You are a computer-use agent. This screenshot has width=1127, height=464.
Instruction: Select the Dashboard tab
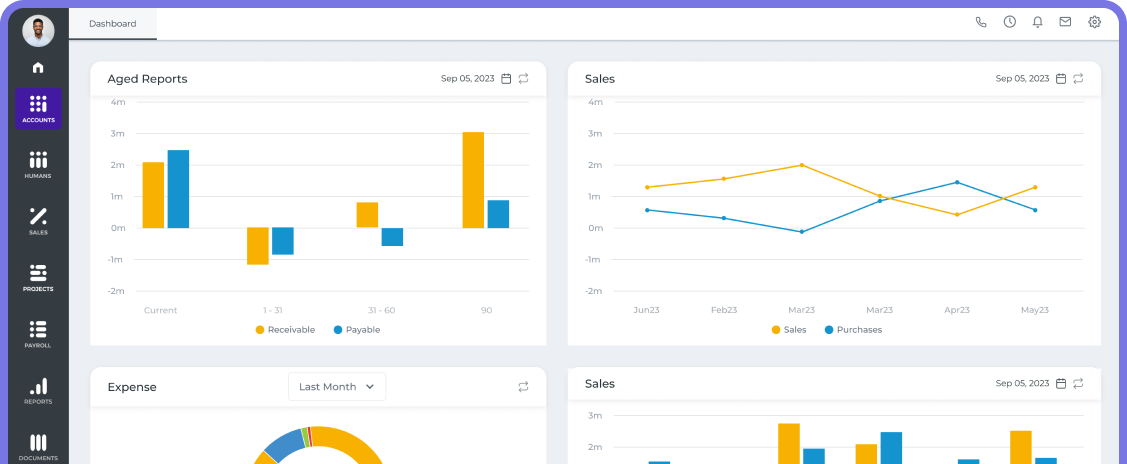point(113,24)
